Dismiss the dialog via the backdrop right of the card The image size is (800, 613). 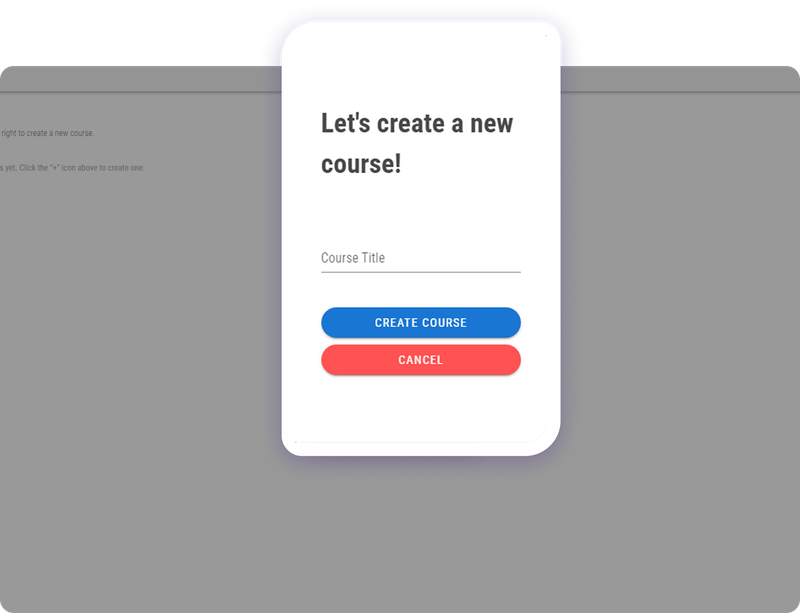click(679, 306)
